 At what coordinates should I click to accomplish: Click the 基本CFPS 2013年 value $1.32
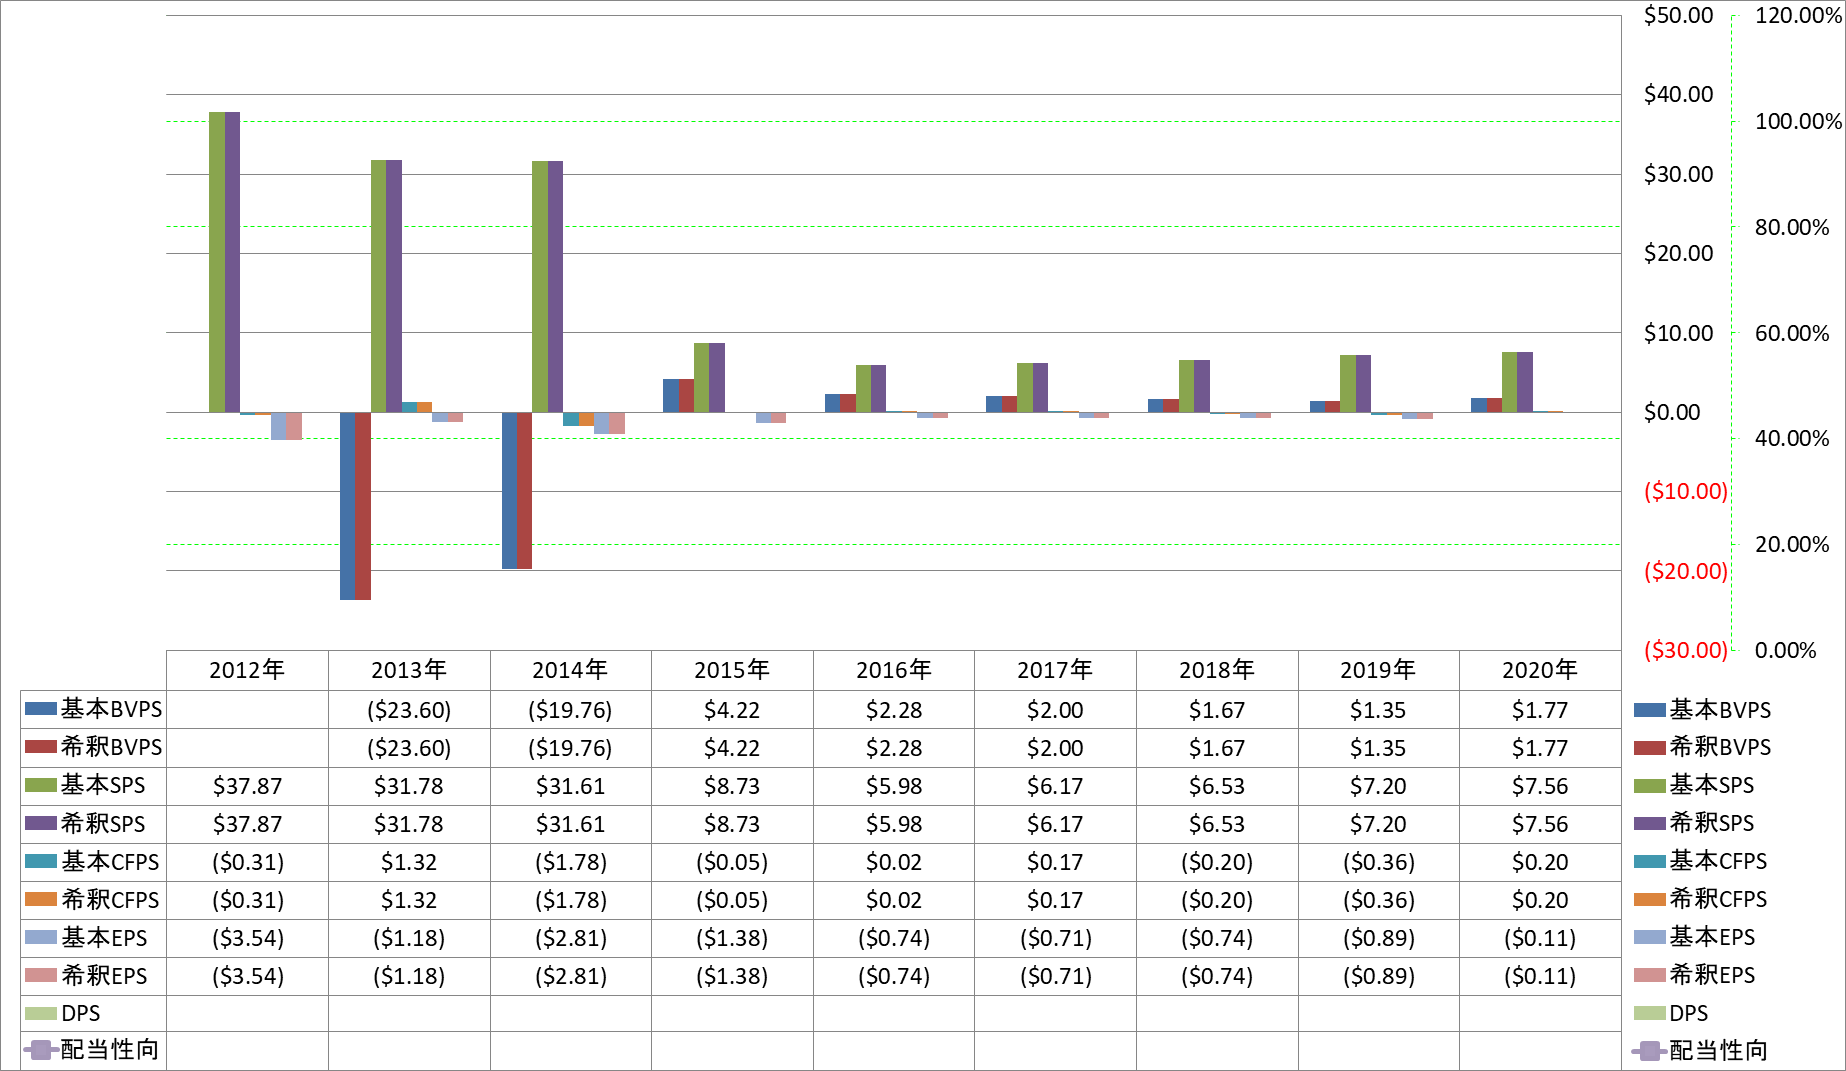[x=409, y=862]
